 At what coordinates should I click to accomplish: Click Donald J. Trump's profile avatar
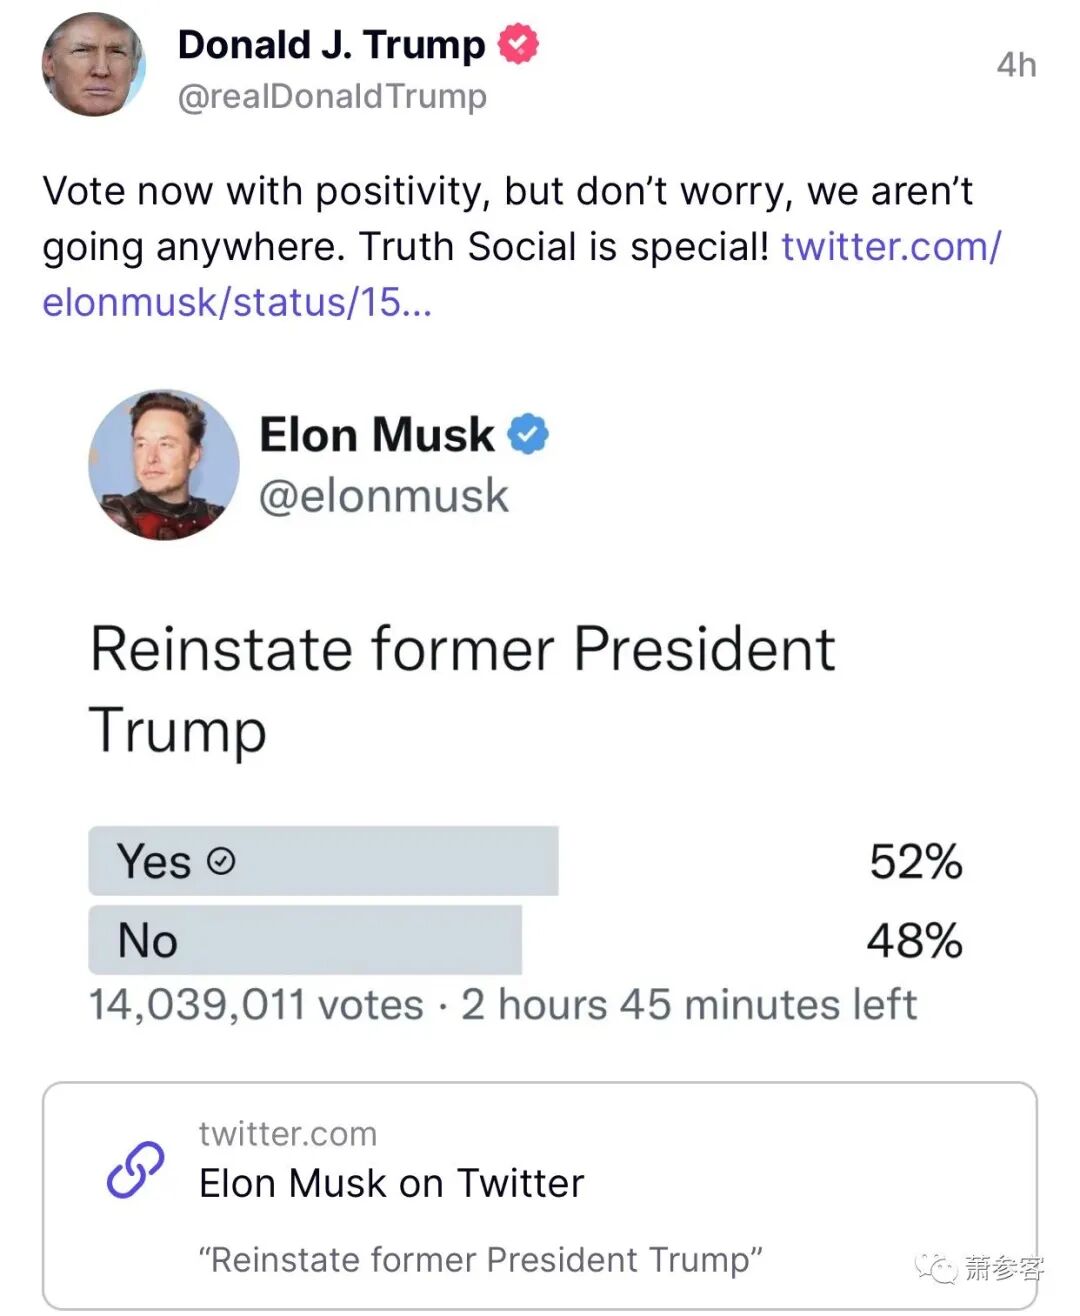pos(92,66)
